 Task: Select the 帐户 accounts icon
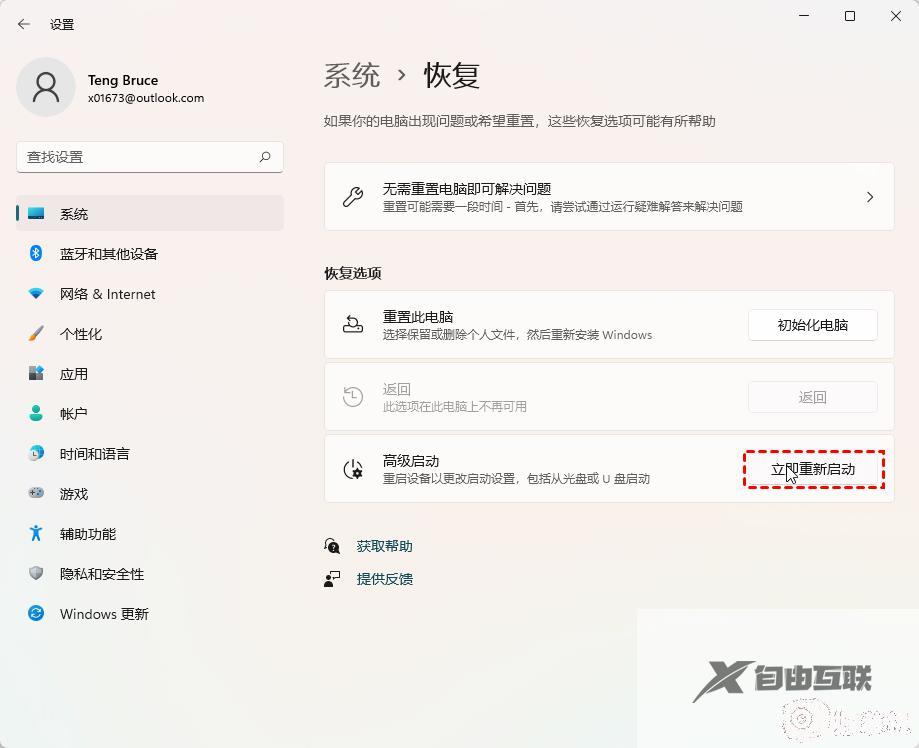click(37, 414)
